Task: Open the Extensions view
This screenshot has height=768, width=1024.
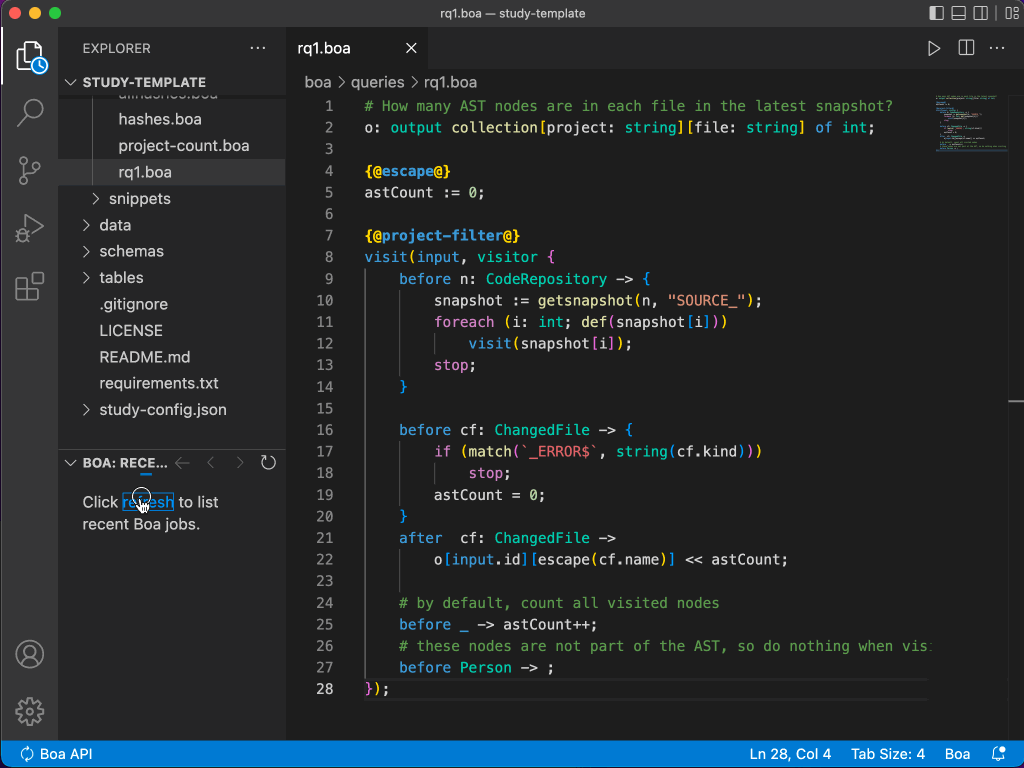Action: (x=30, y=287)
